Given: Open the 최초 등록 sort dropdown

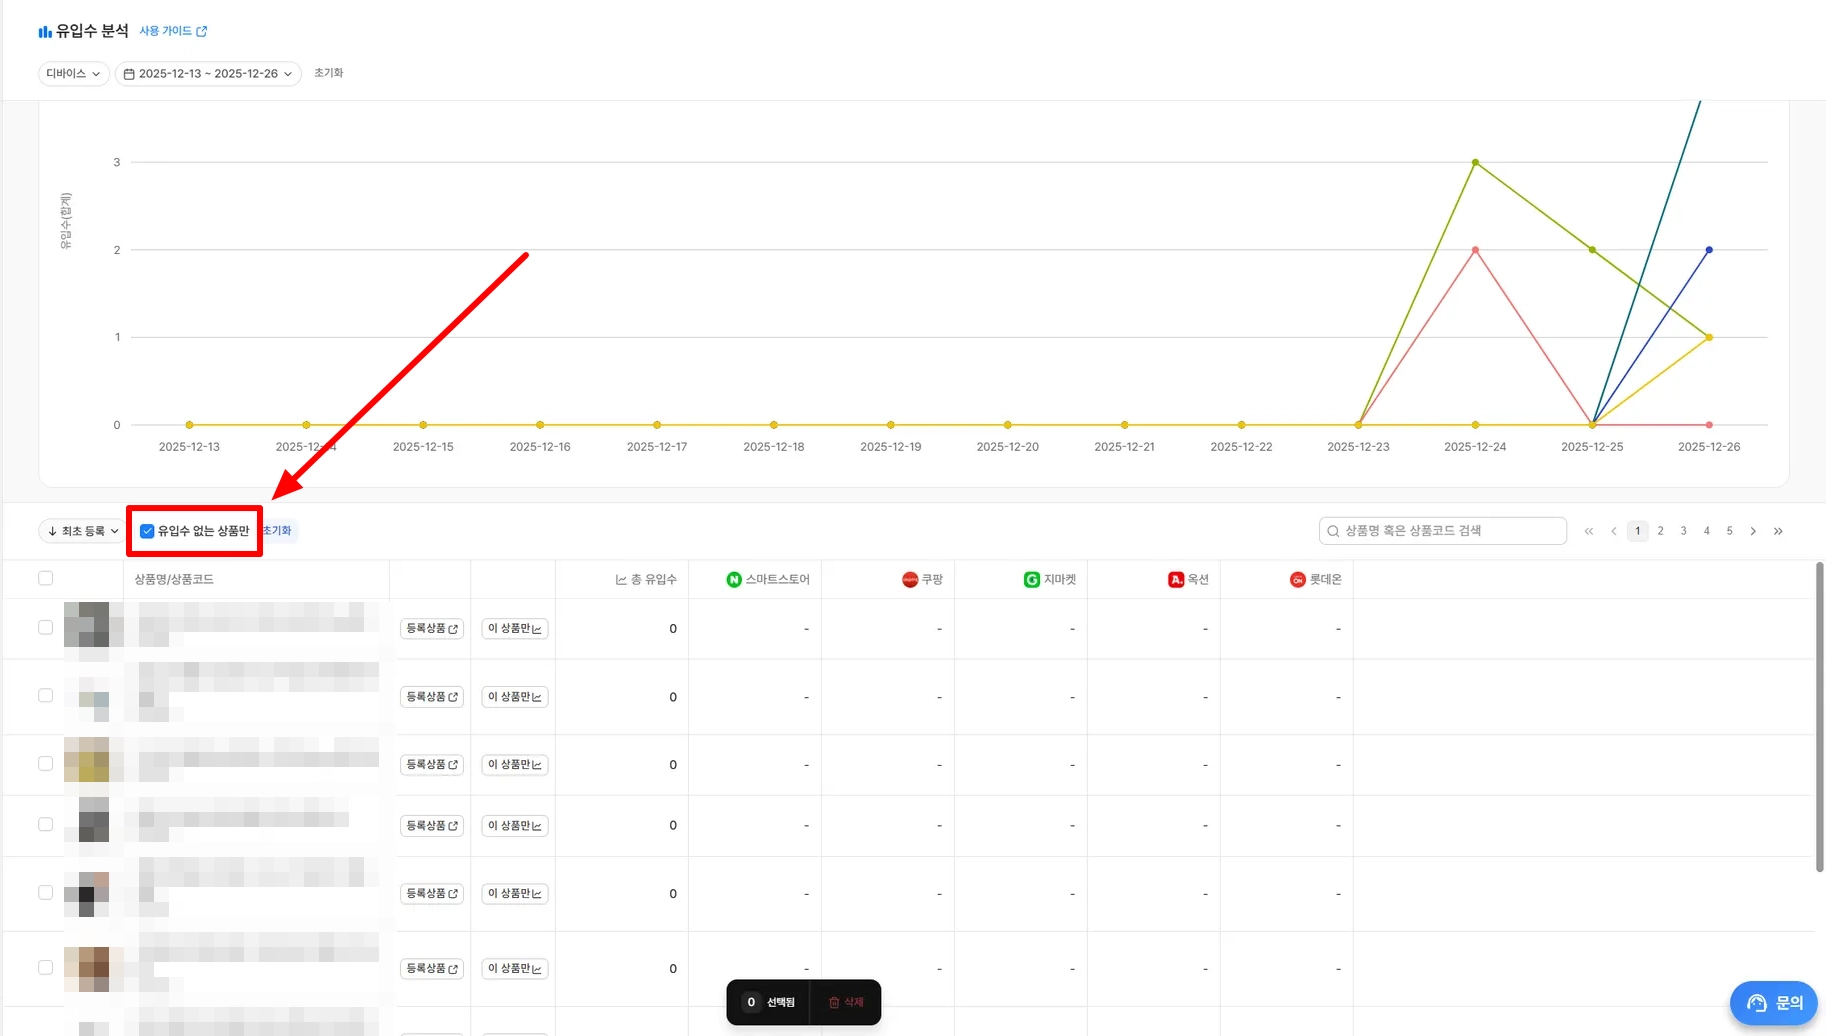Looking at the screenshot, I should coord(83,531).
